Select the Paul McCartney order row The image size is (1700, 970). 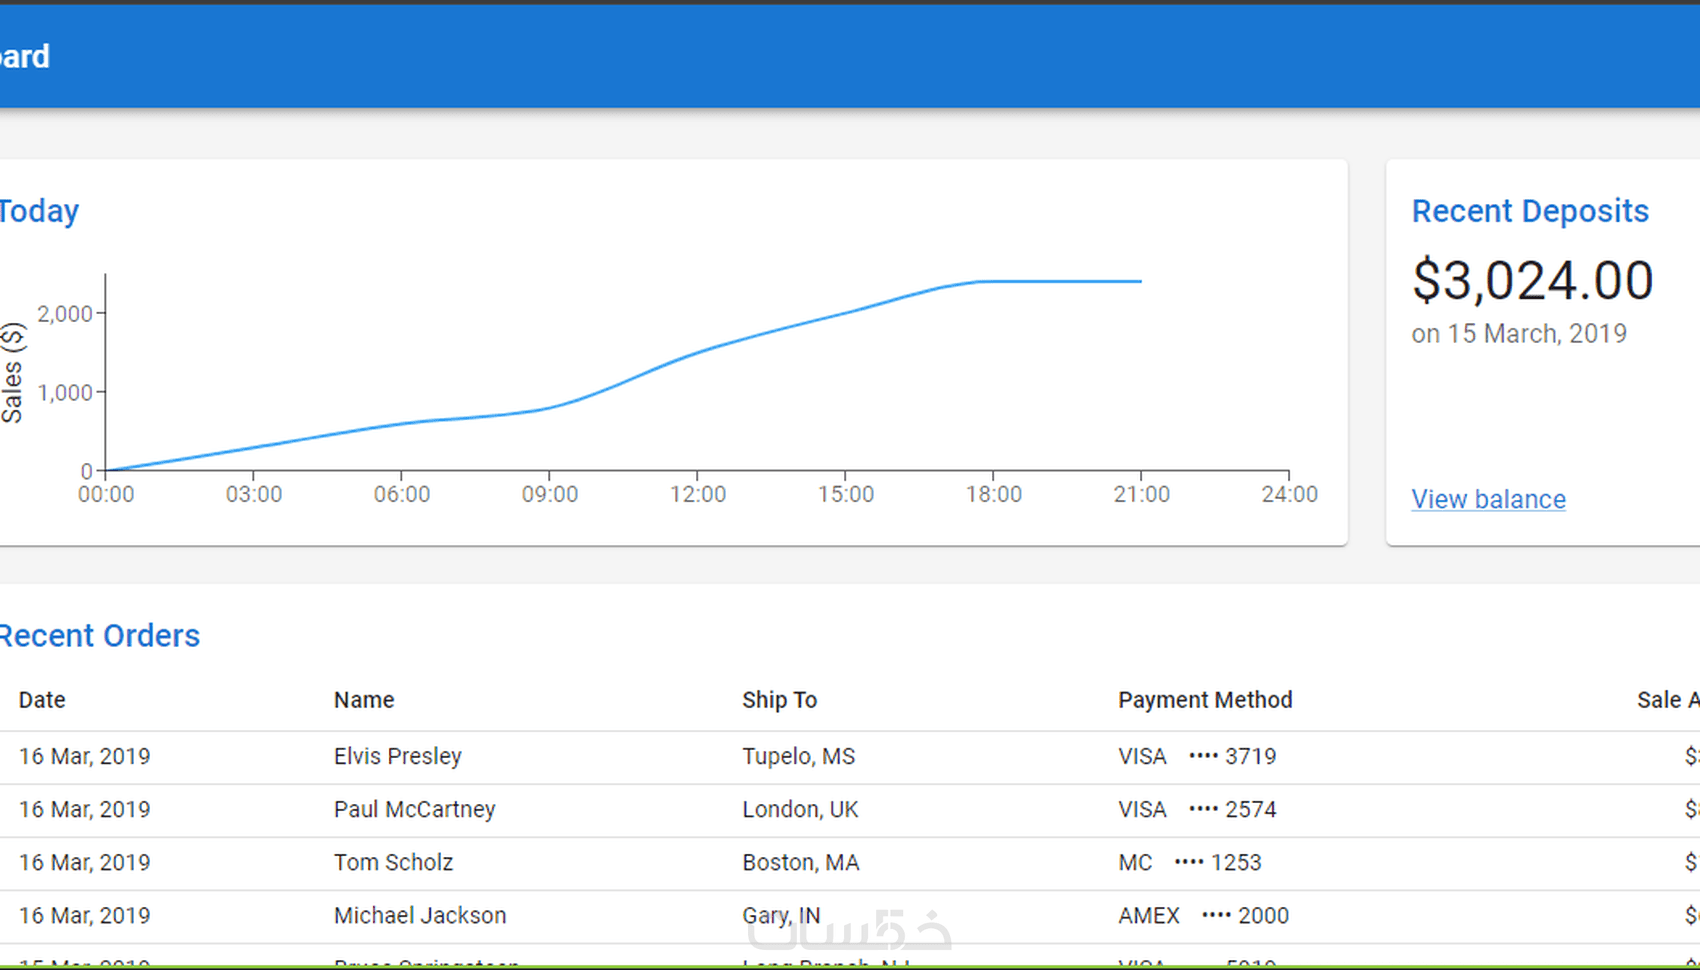[x=850, y=810]
